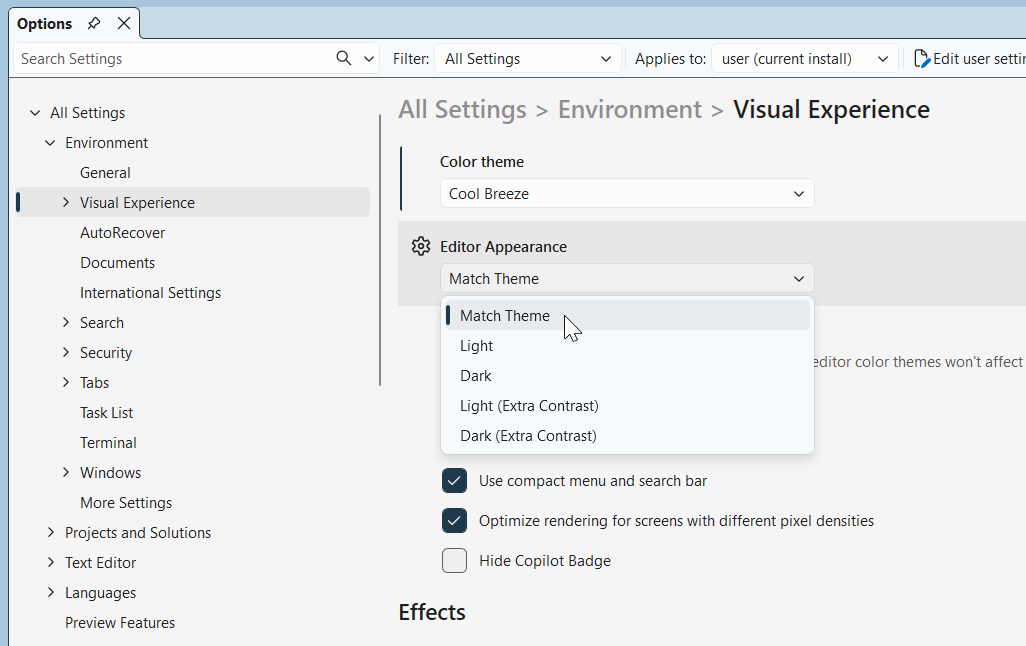Click the Options tab header
This screenshot has height=646, width=1026.
44,23
